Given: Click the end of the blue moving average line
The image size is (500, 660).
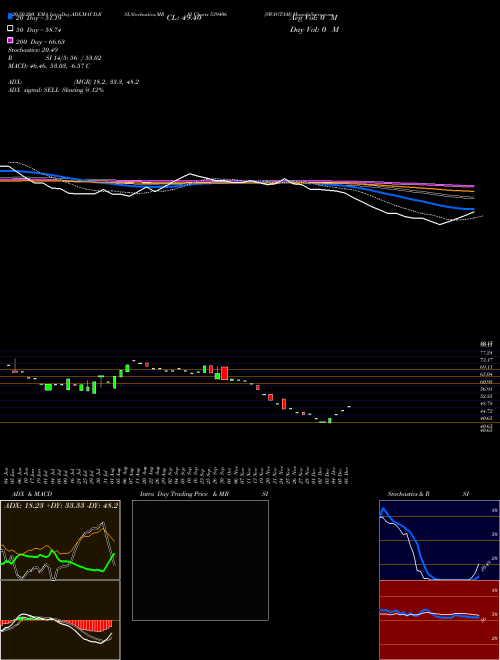Looking at the screenshot, I should coord(473,209).
